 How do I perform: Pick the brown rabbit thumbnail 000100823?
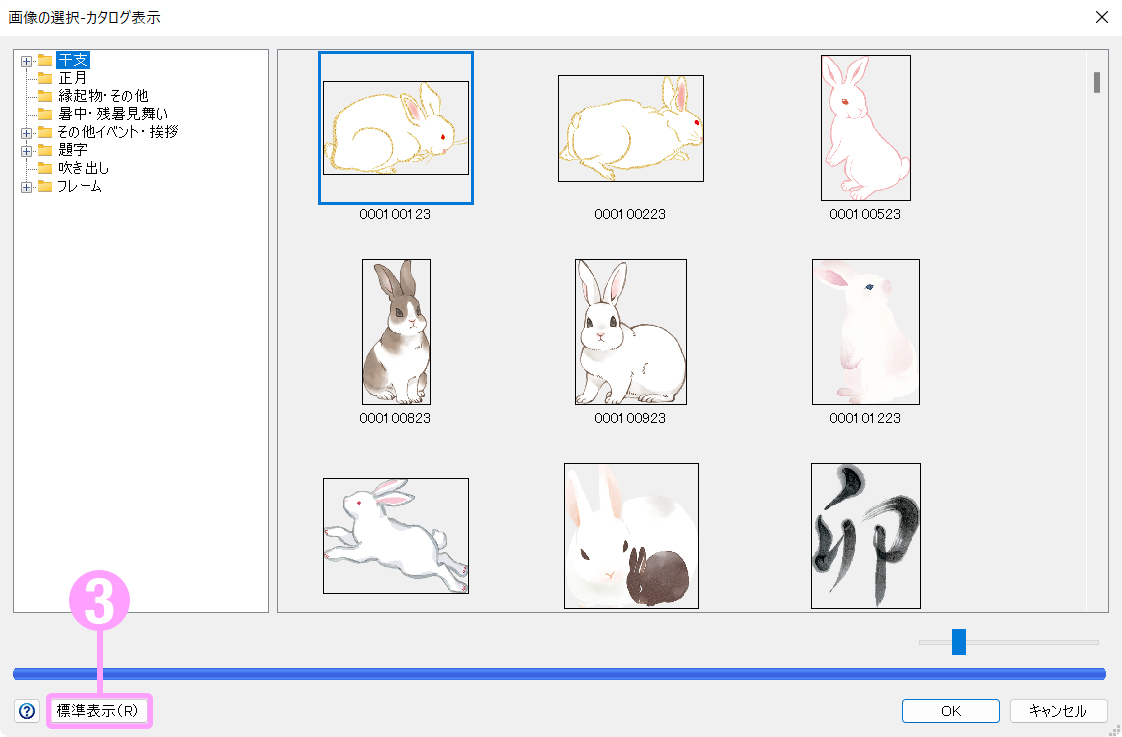tap(396, 332)
